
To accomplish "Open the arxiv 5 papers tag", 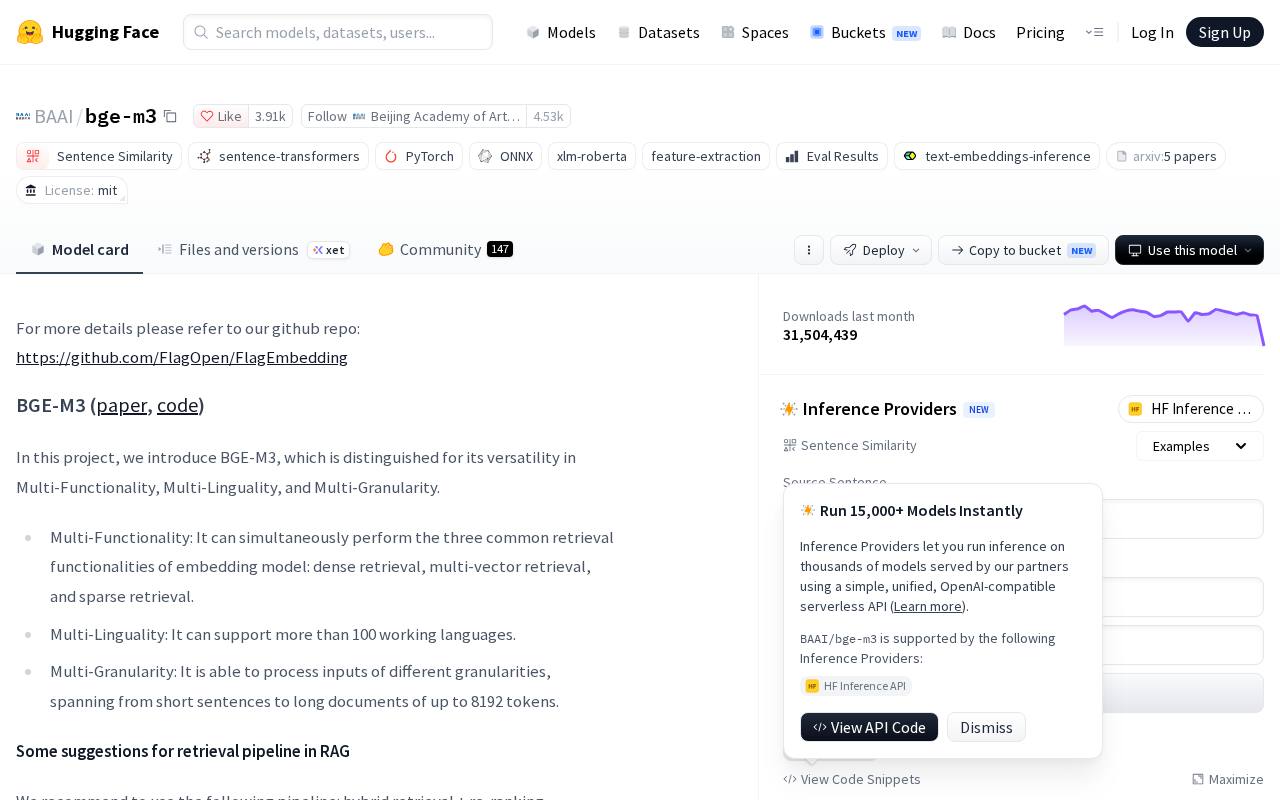I will coord(1166,156).
